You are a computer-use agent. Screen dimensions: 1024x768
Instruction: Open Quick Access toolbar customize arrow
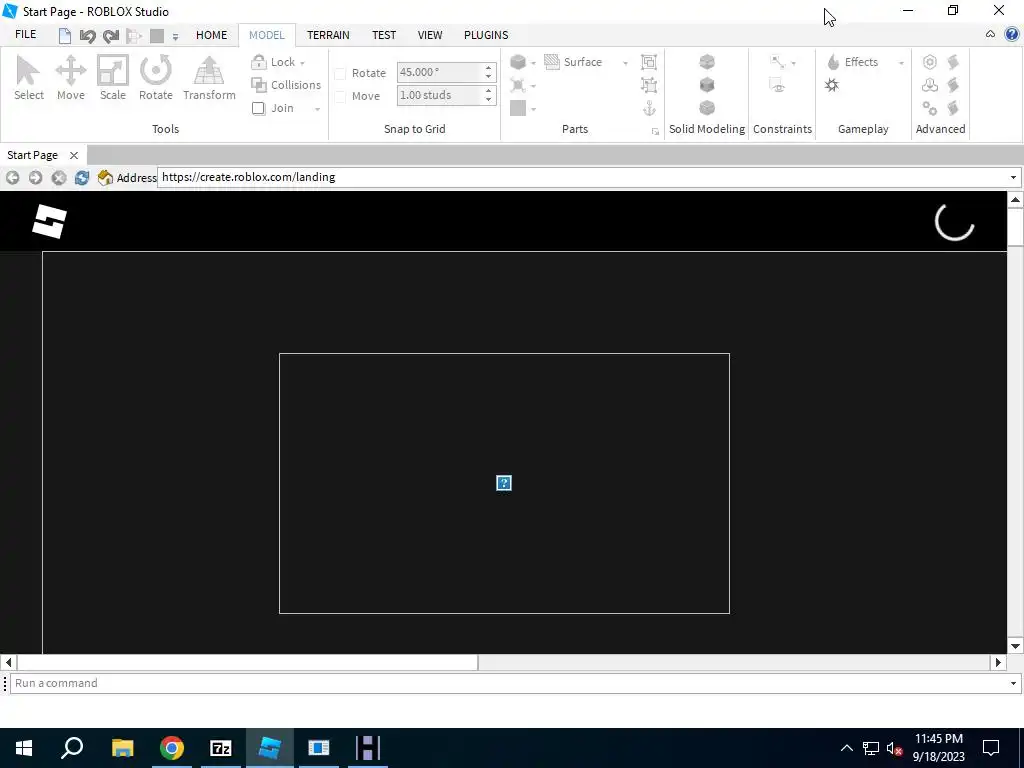[175, 37]
